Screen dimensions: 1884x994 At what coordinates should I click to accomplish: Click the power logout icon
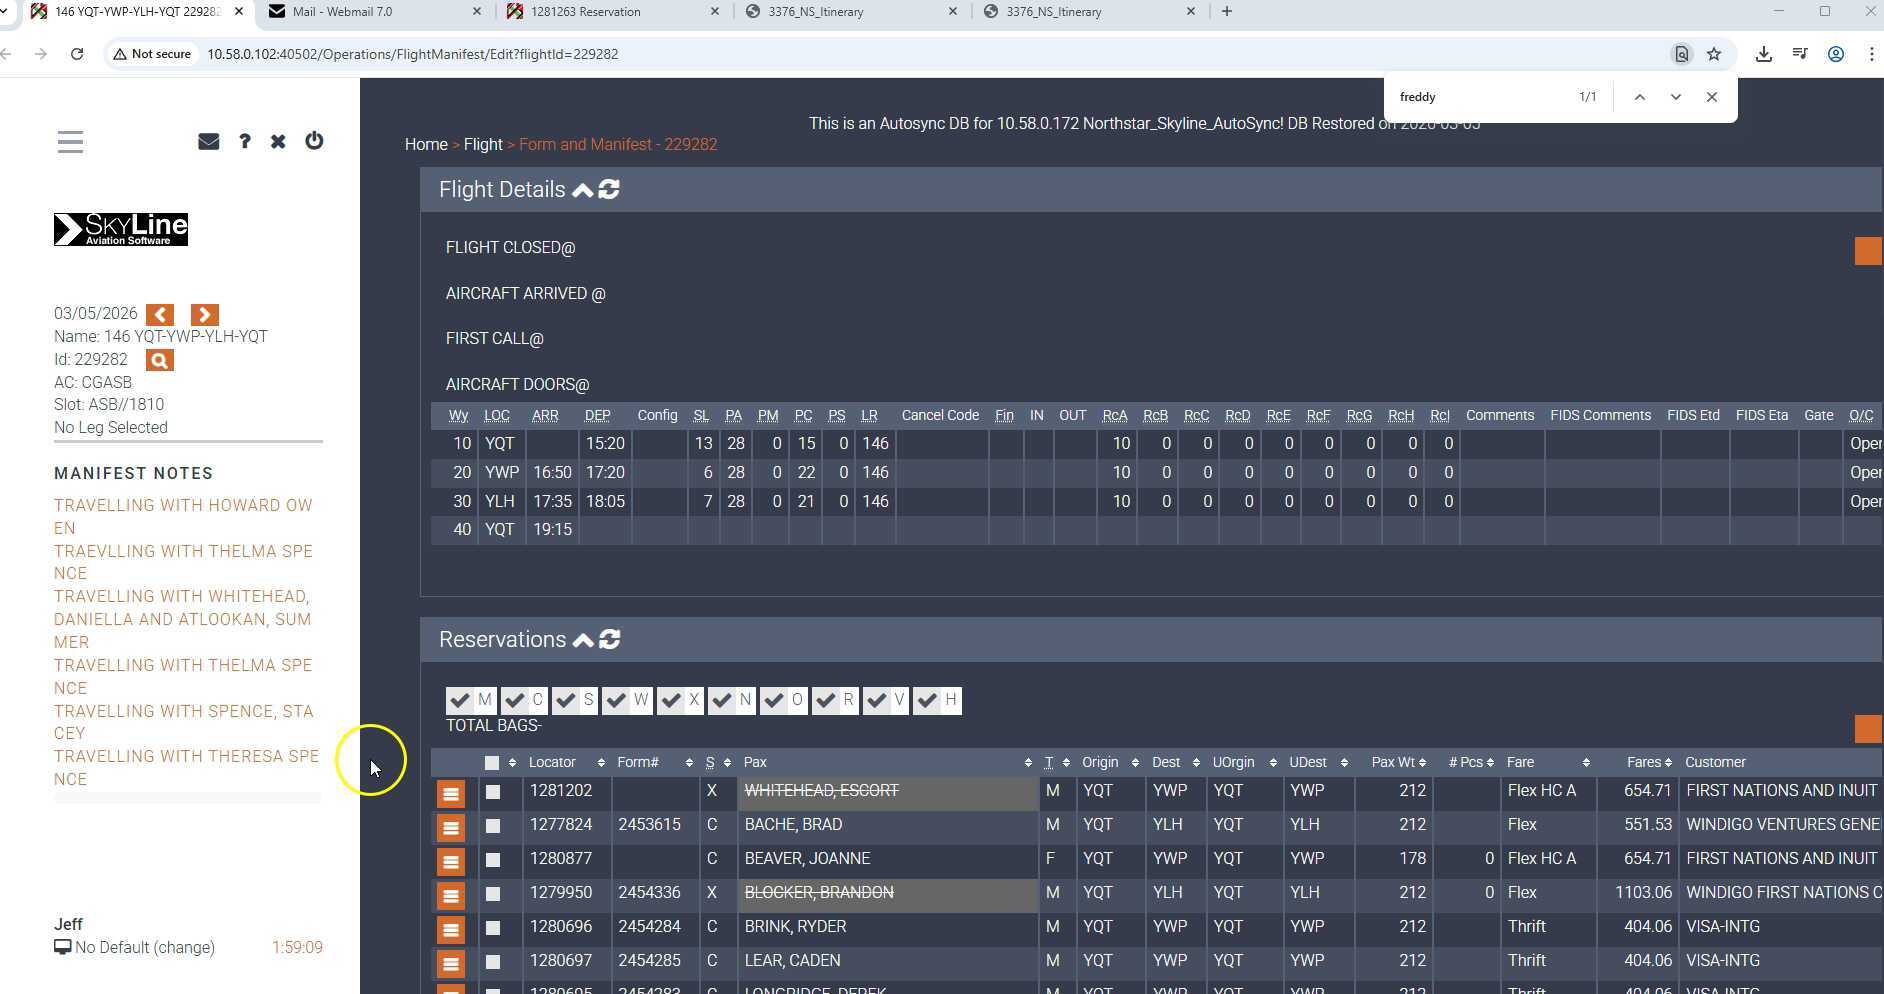tap(314, 141)
